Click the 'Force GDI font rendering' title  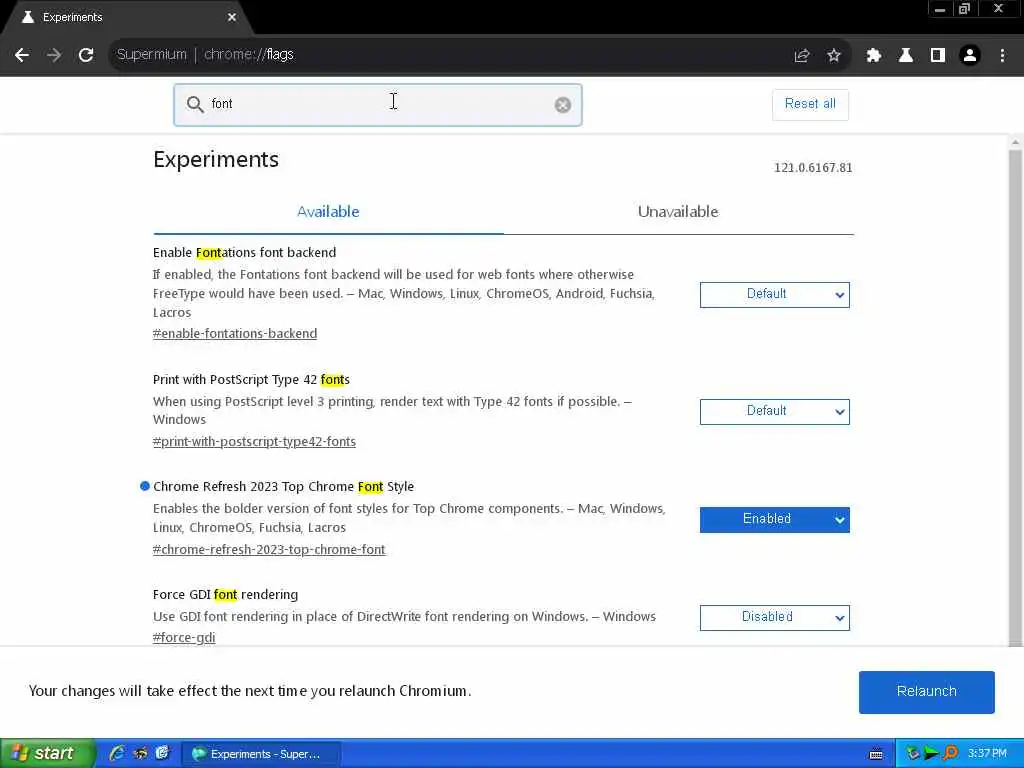[x=225, y=594]
